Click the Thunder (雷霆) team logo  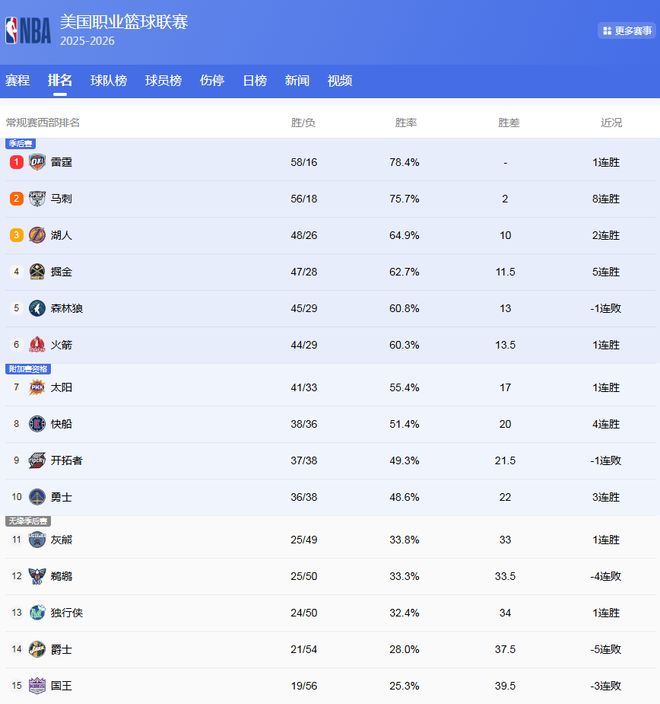(x=37, y=162)
